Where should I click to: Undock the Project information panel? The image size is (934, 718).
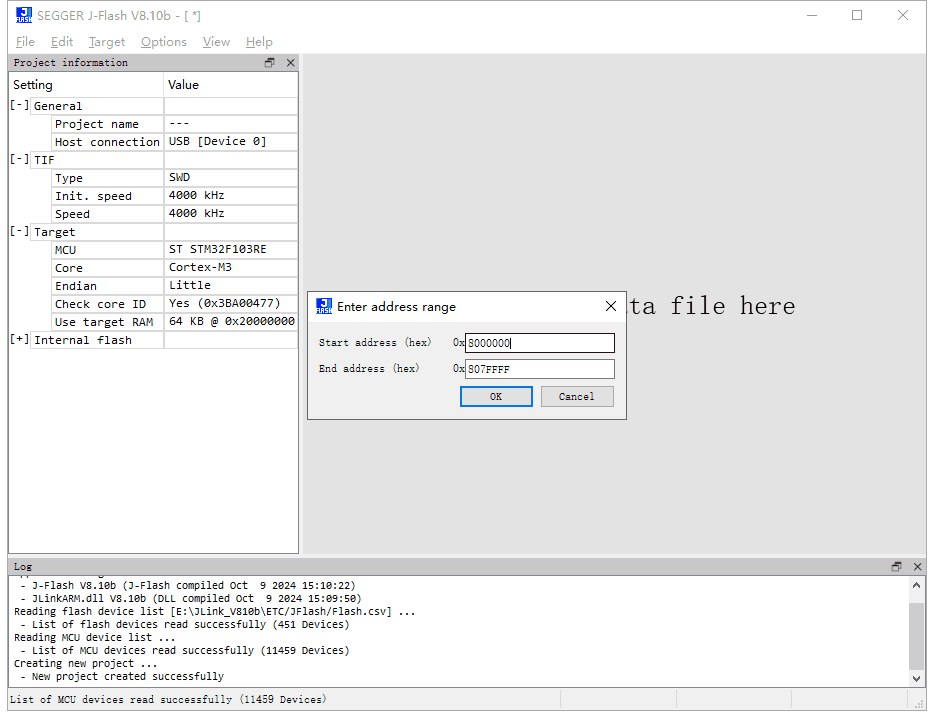click(x=268, y=62)
